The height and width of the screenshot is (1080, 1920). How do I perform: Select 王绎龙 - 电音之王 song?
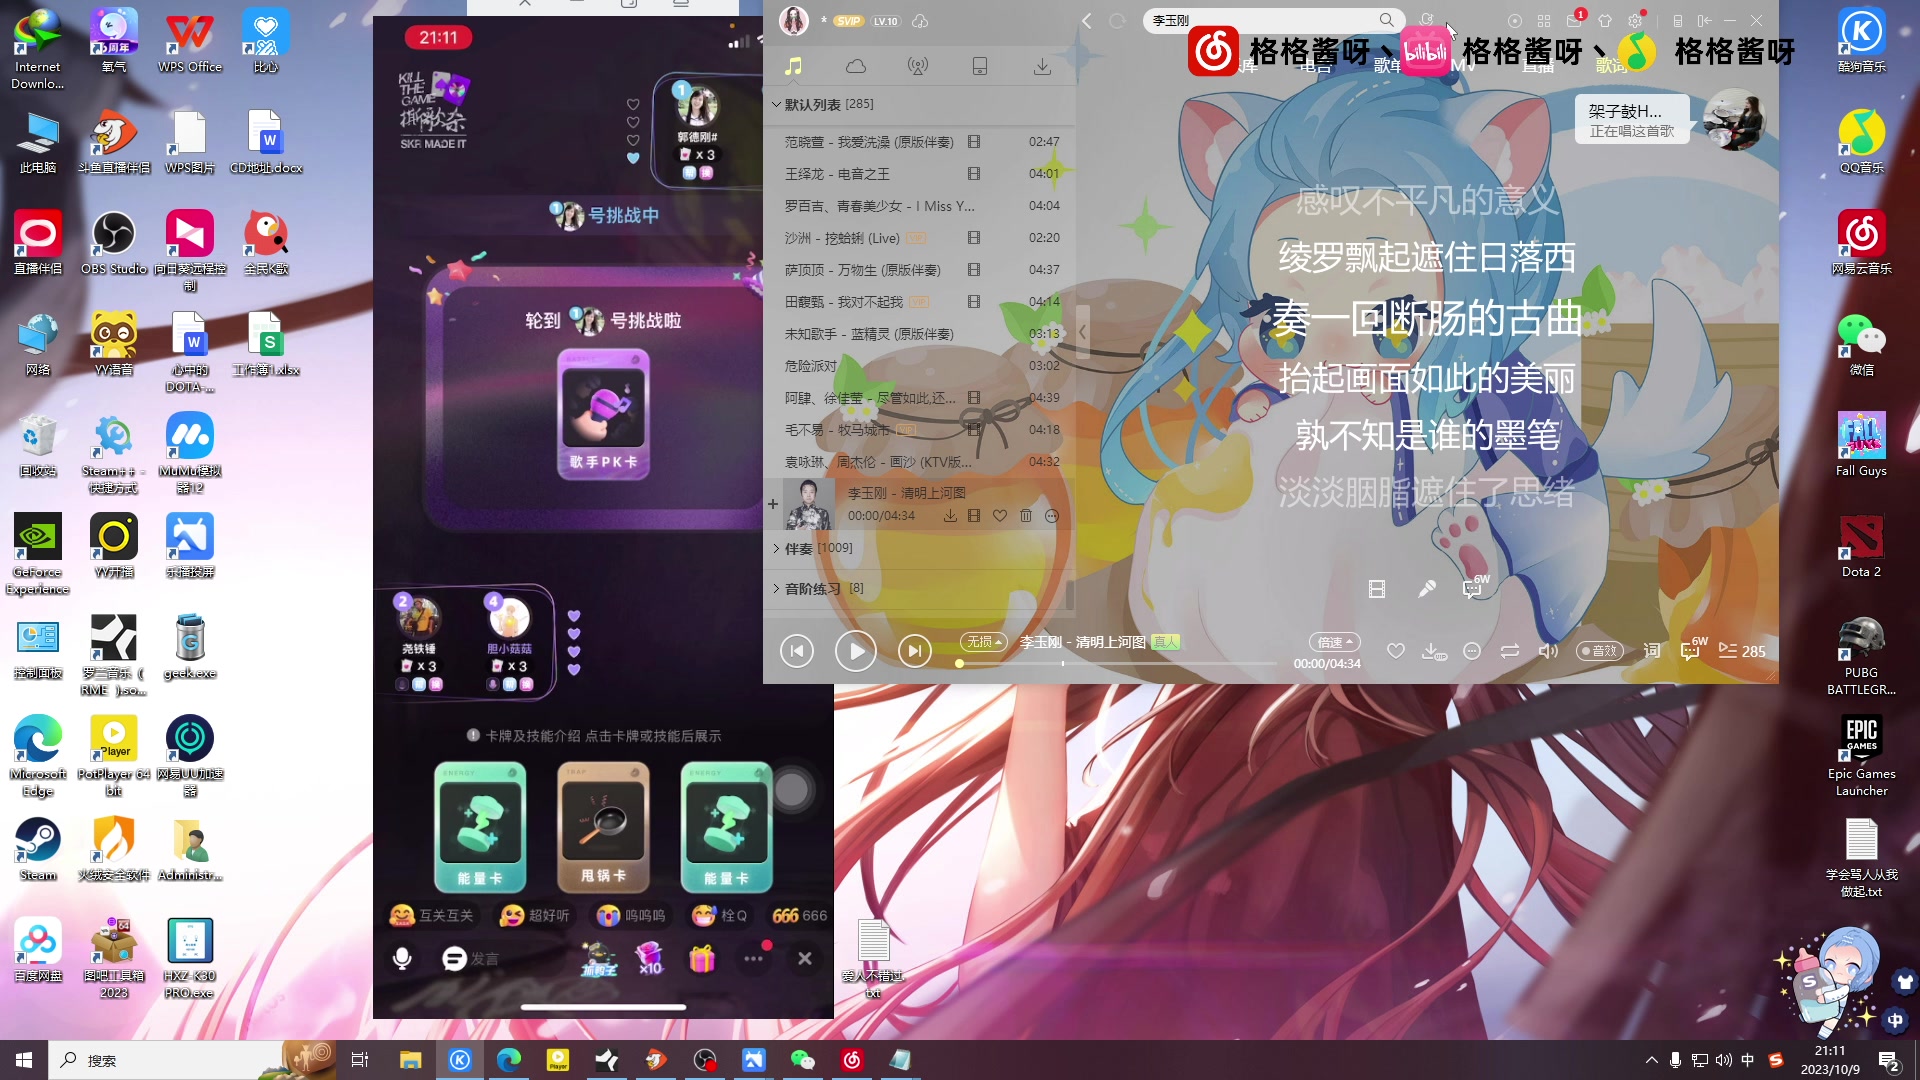(919, 174)
